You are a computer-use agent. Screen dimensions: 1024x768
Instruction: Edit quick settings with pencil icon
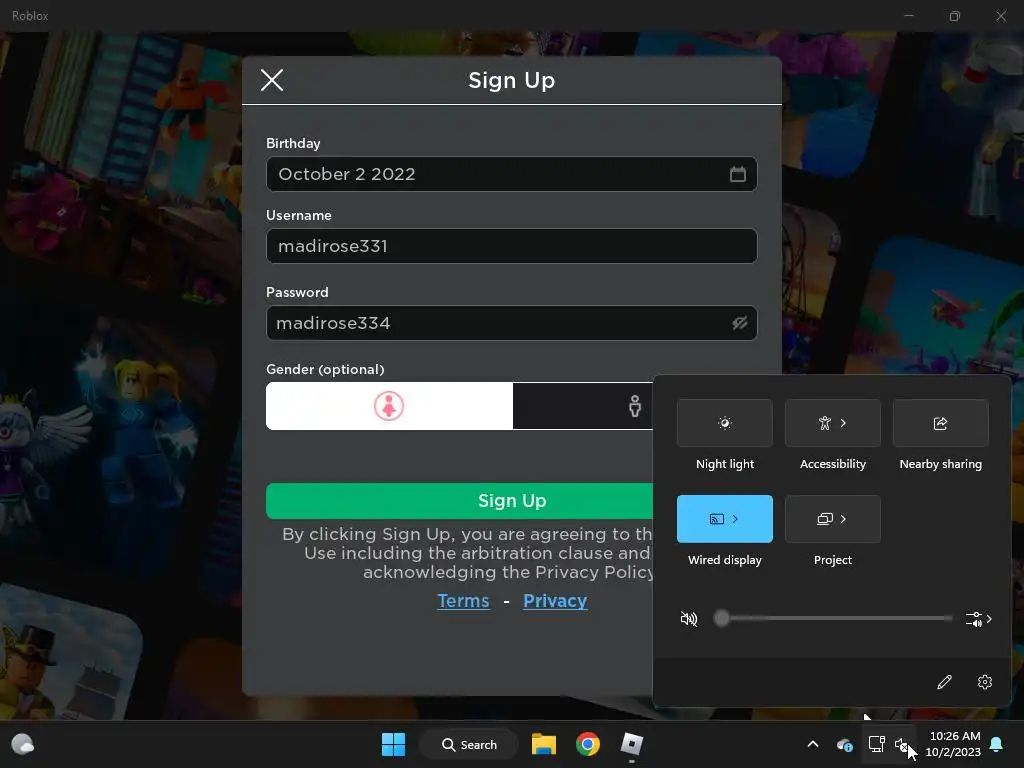pos(944,682)
